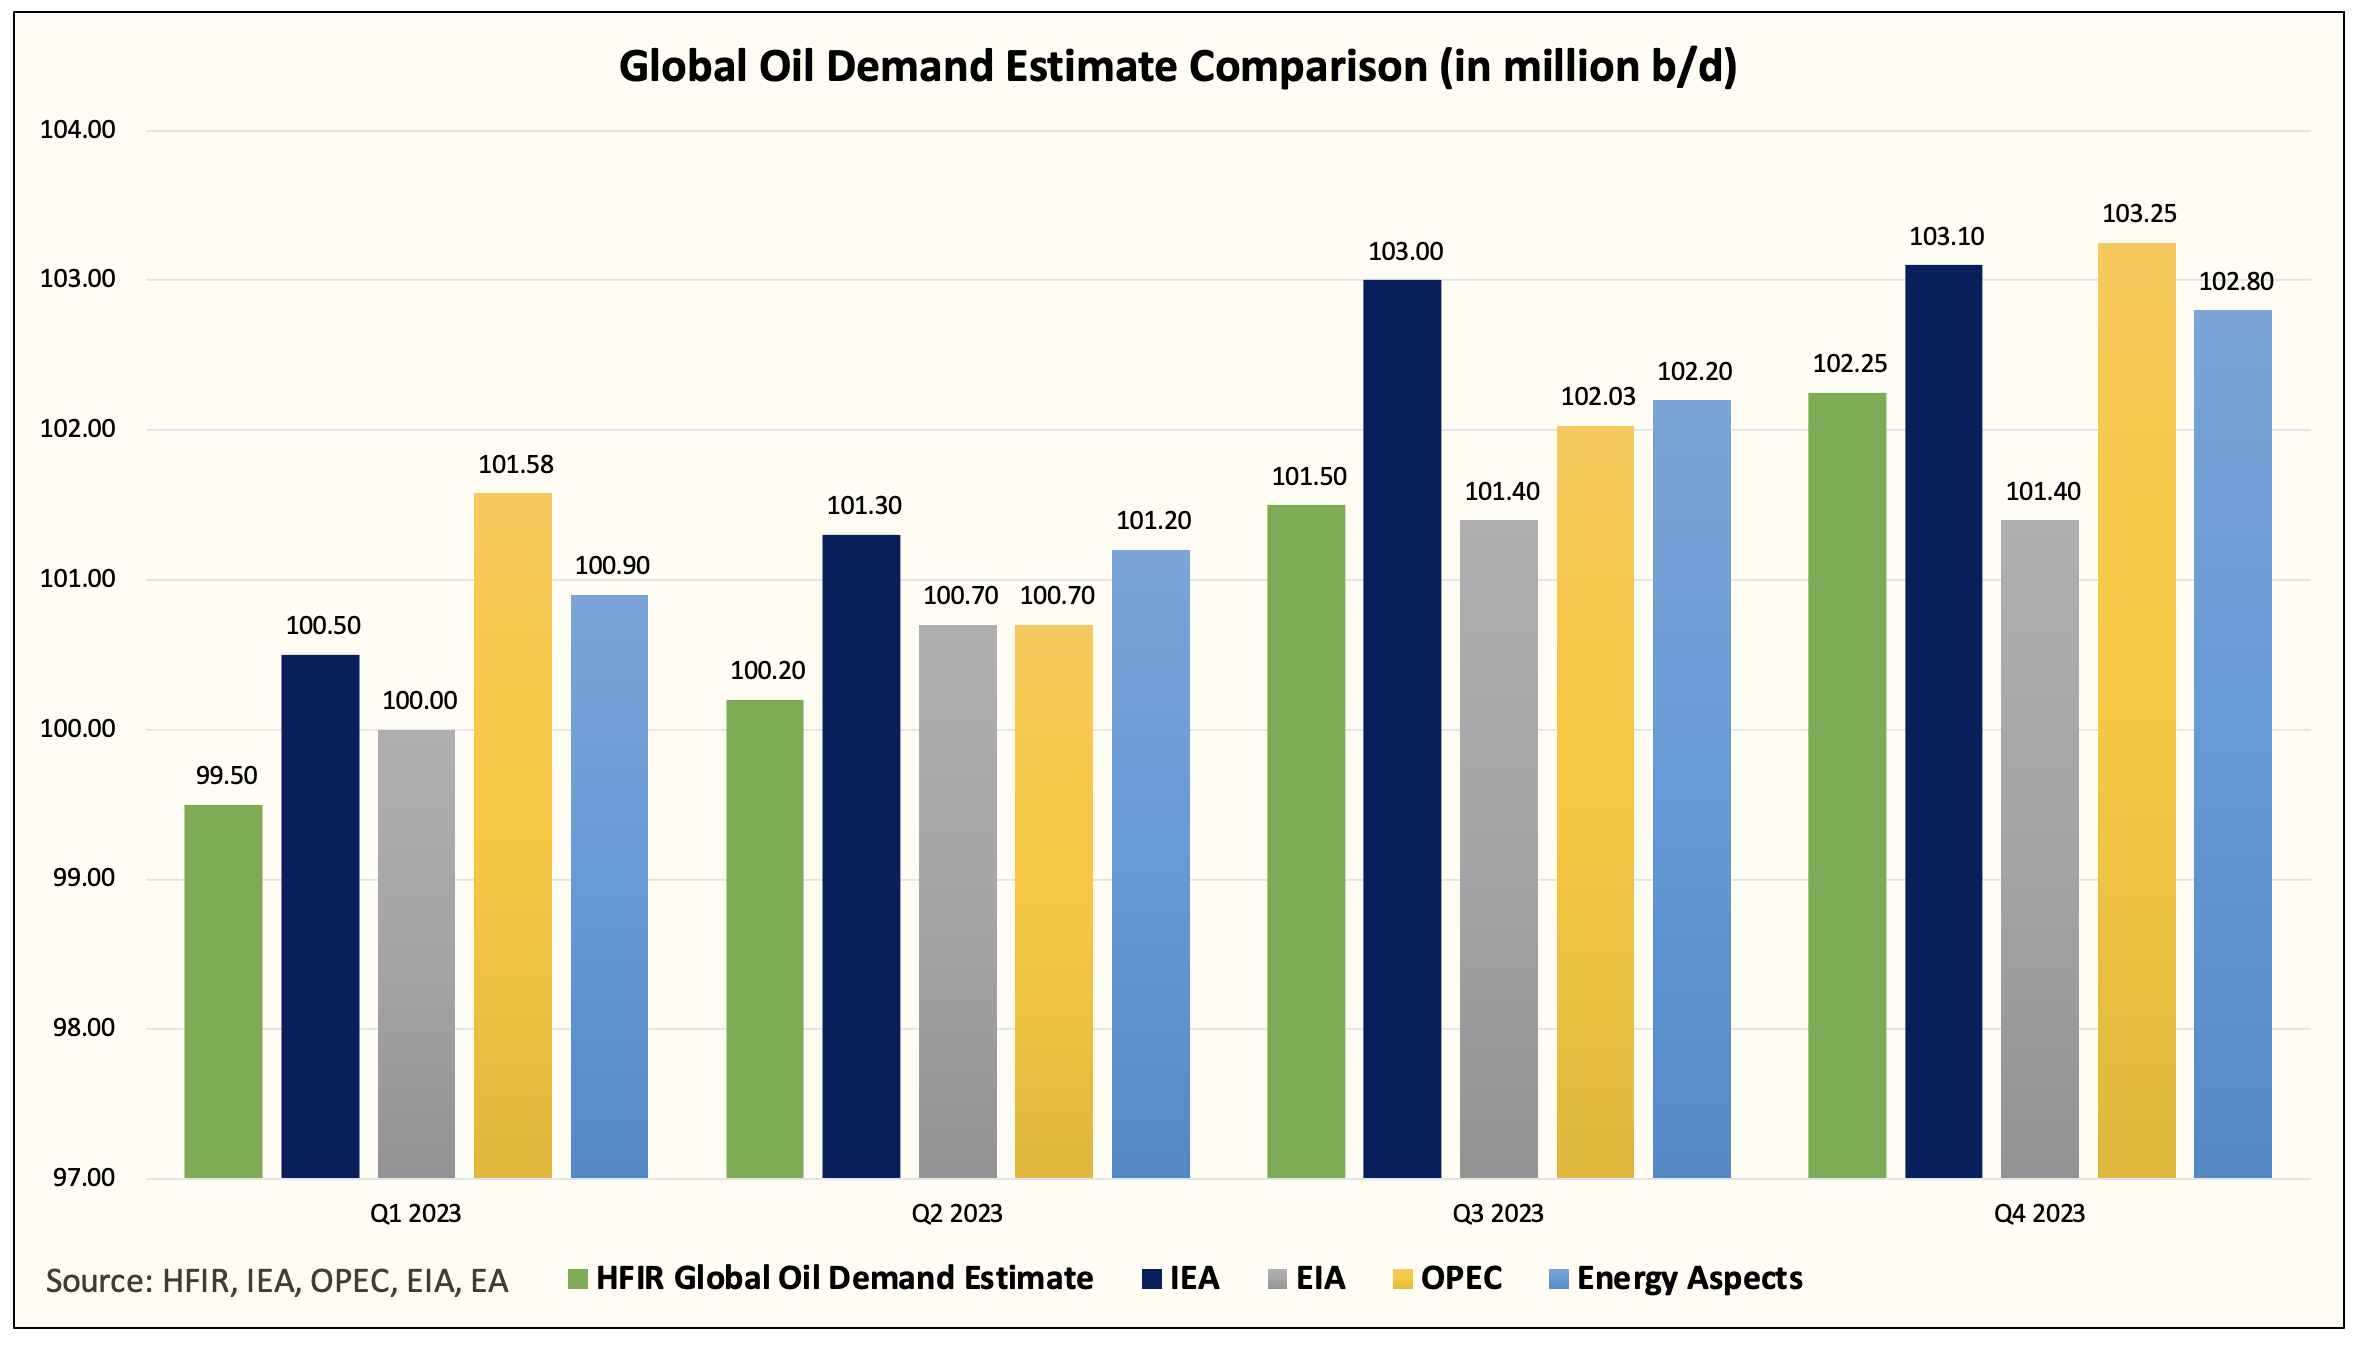The image size is (2358, 1346).
Task: Select the Q4 2023 OPEC bar at 103.25
Action: coord(2136,710)
